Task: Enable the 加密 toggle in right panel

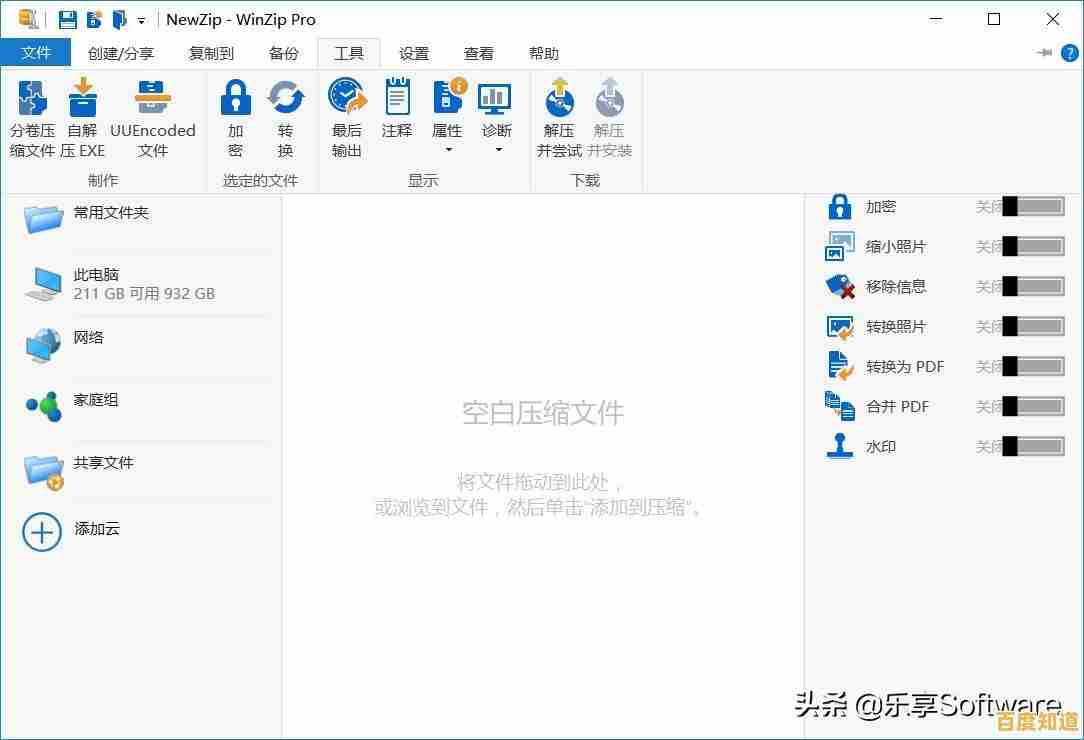Action: click(1031, 206)
